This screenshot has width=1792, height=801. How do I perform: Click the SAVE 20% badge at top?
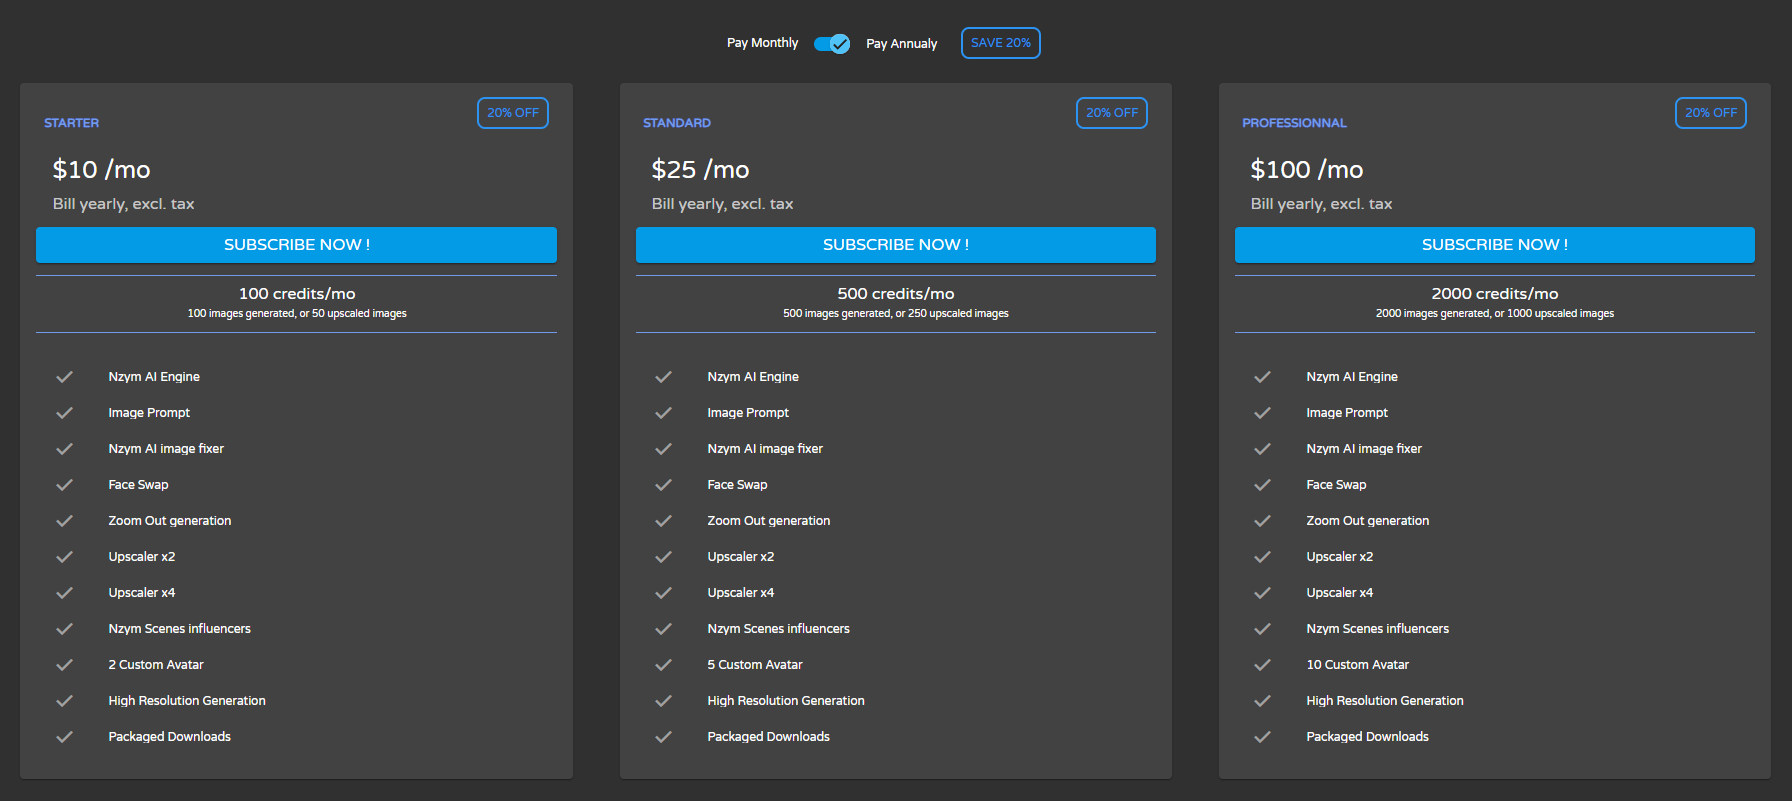coord(1000,43)
